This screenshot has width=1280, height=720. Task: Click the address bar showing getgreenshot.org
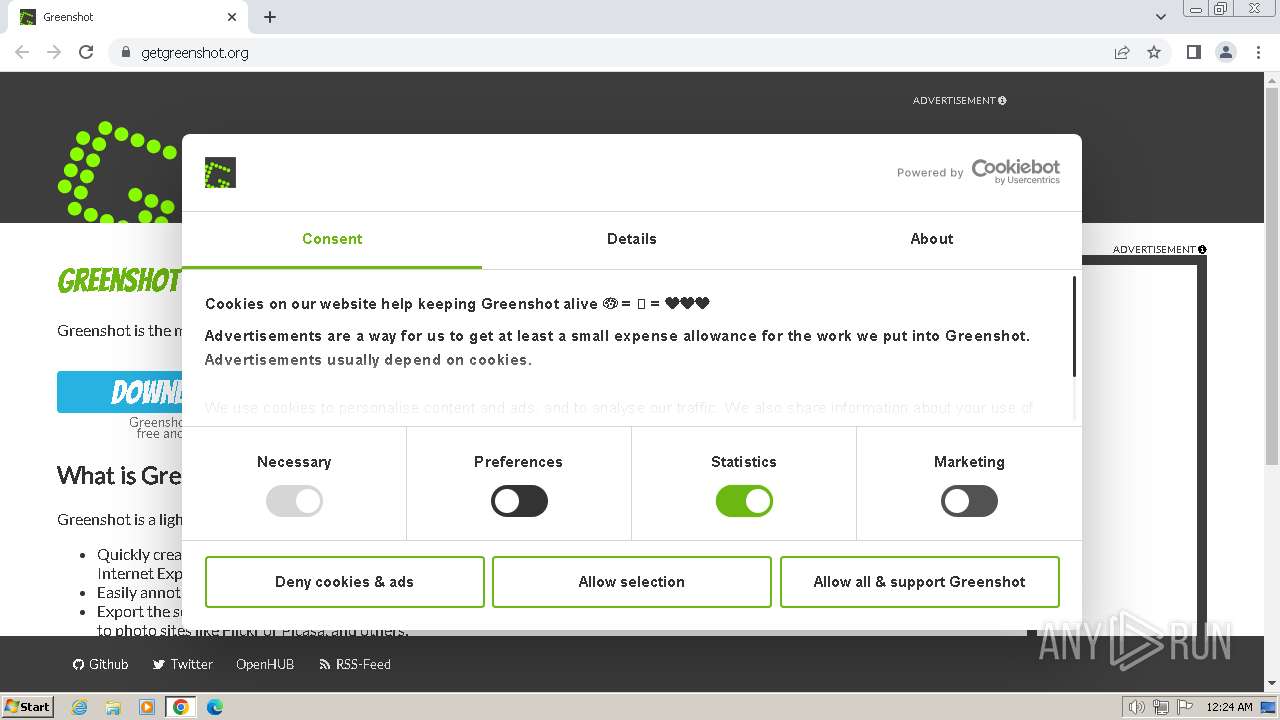[610, 52]
